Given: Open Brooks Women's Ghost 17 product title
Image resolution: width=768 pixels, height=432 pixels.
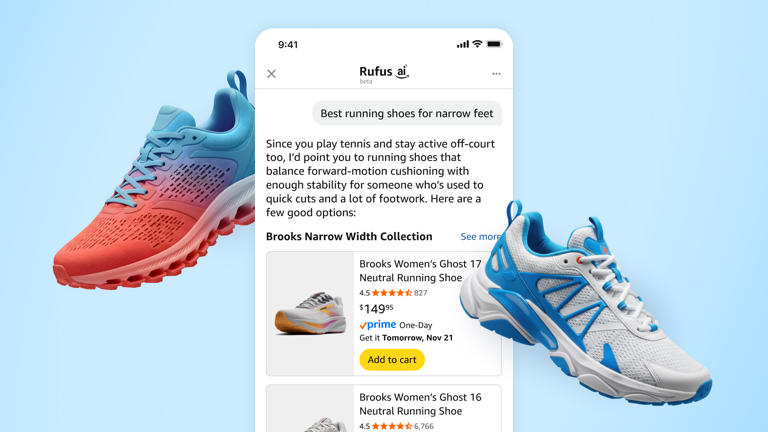Looking at the screenshot, I should point(420,271).
